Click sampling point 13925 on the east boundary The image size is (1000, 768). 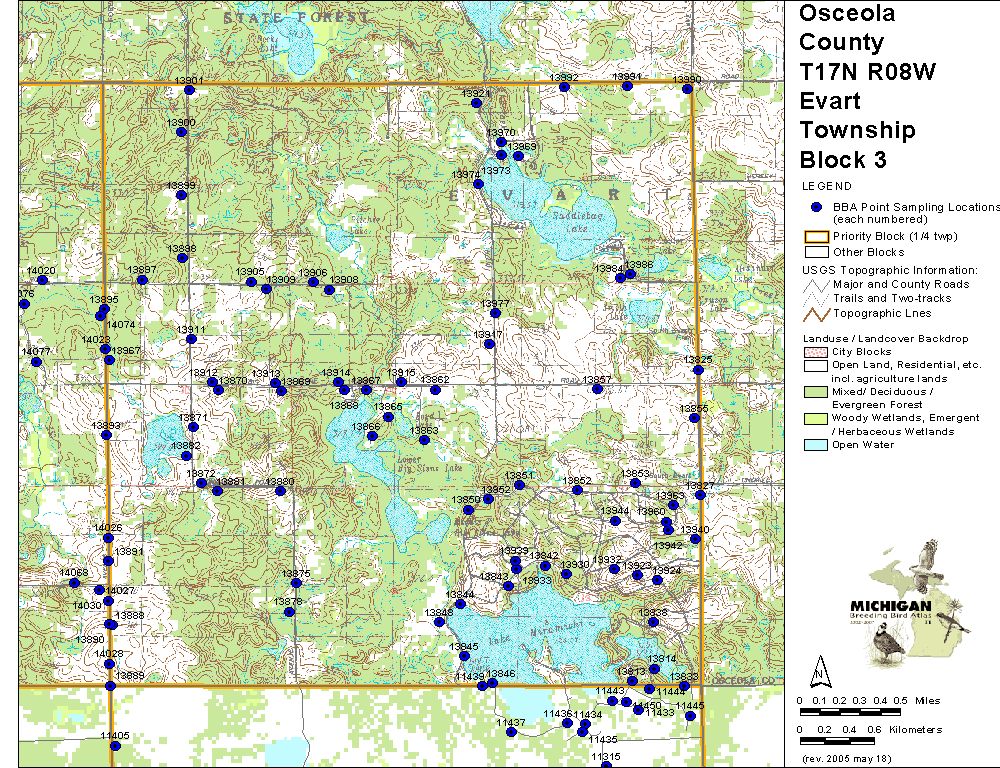698,370
